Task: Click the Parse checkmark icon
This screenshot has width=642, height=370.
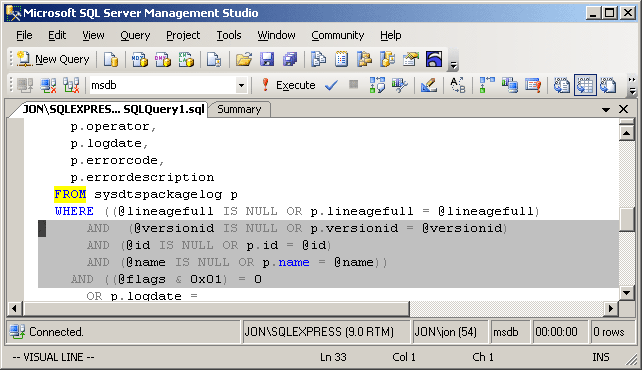Action: (331, 85)
